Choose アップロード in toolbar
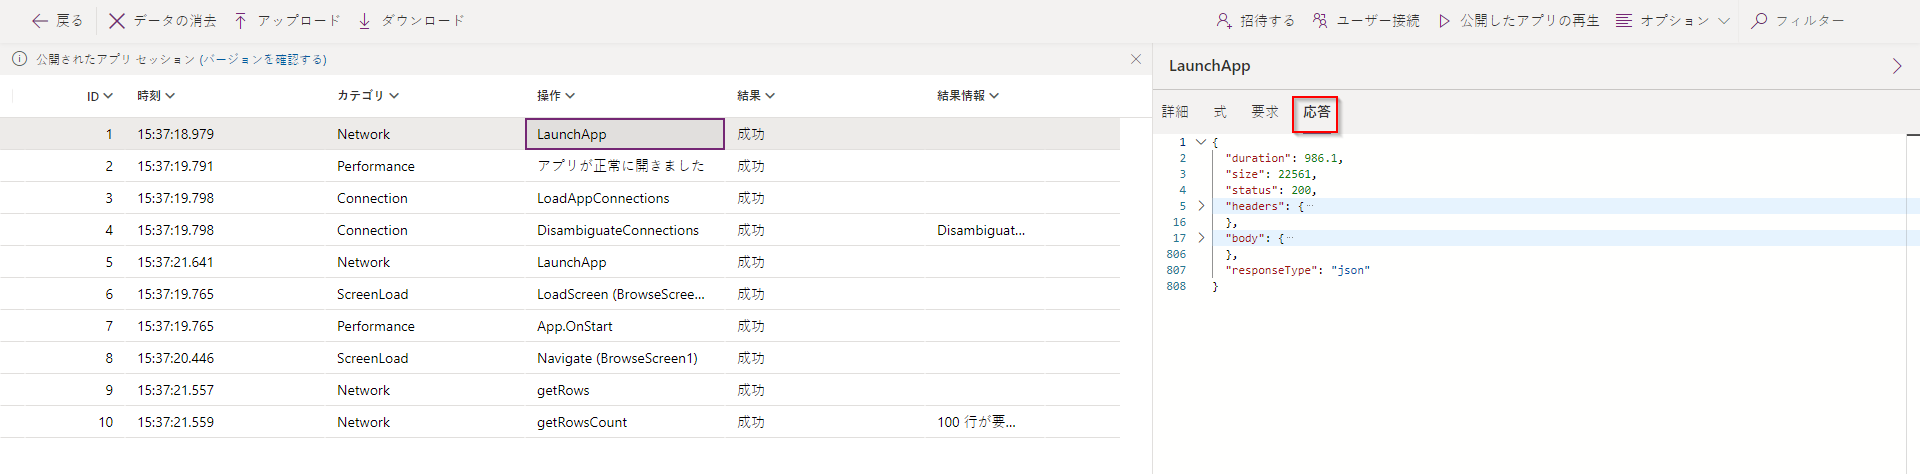Screen dimensions: 1920x474 pos(287,21)
